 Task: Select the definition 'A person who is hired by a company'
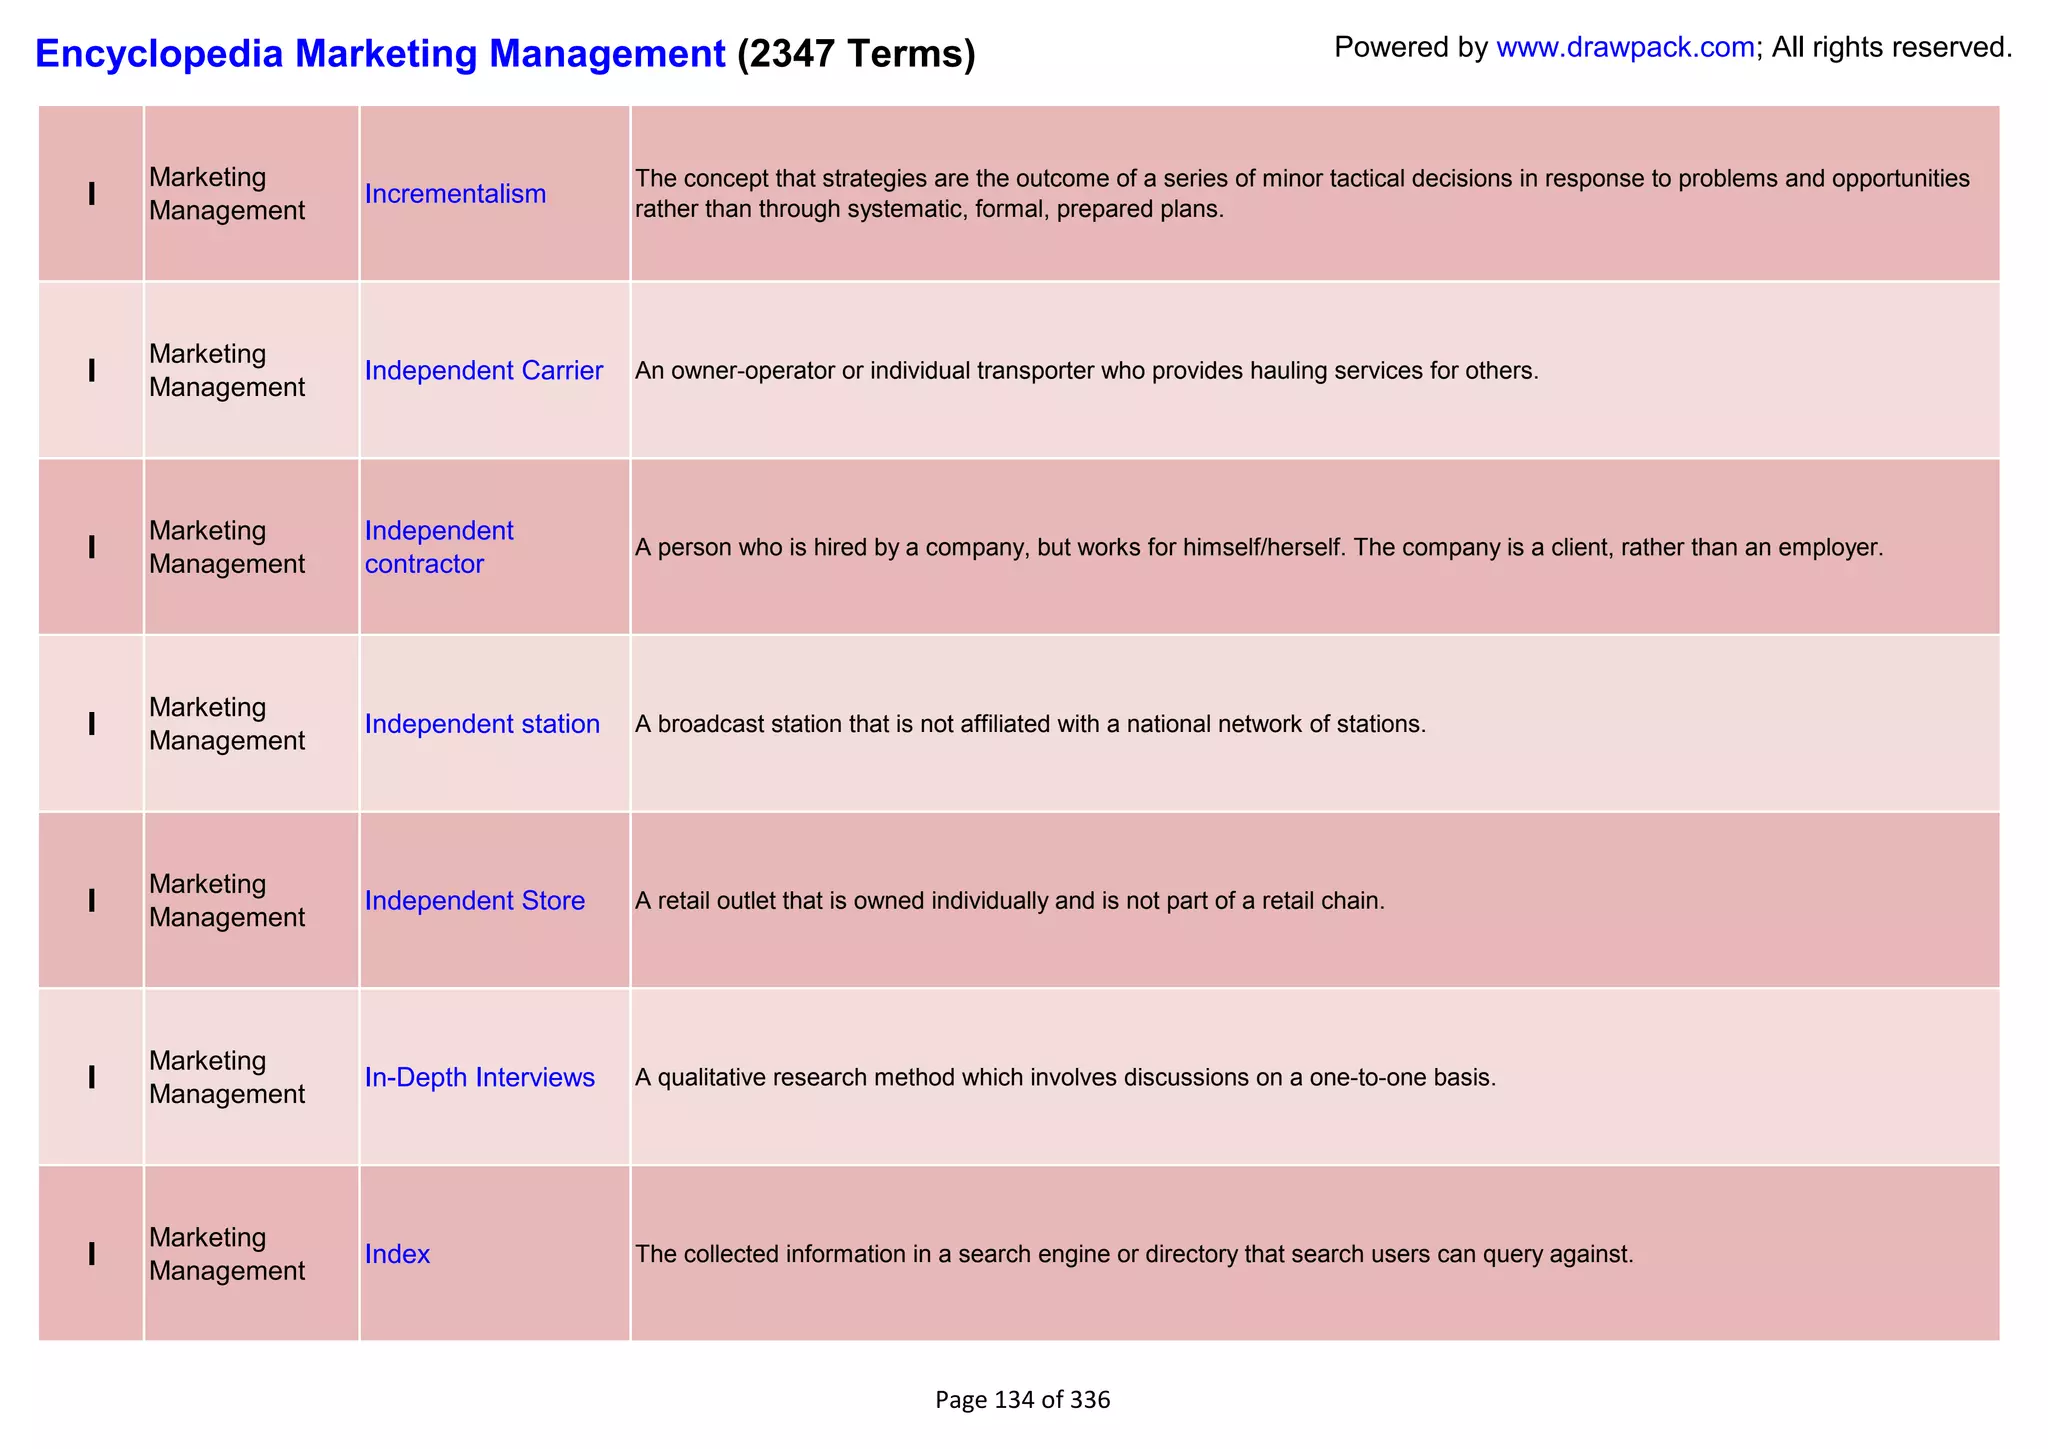coord(1259,548)
